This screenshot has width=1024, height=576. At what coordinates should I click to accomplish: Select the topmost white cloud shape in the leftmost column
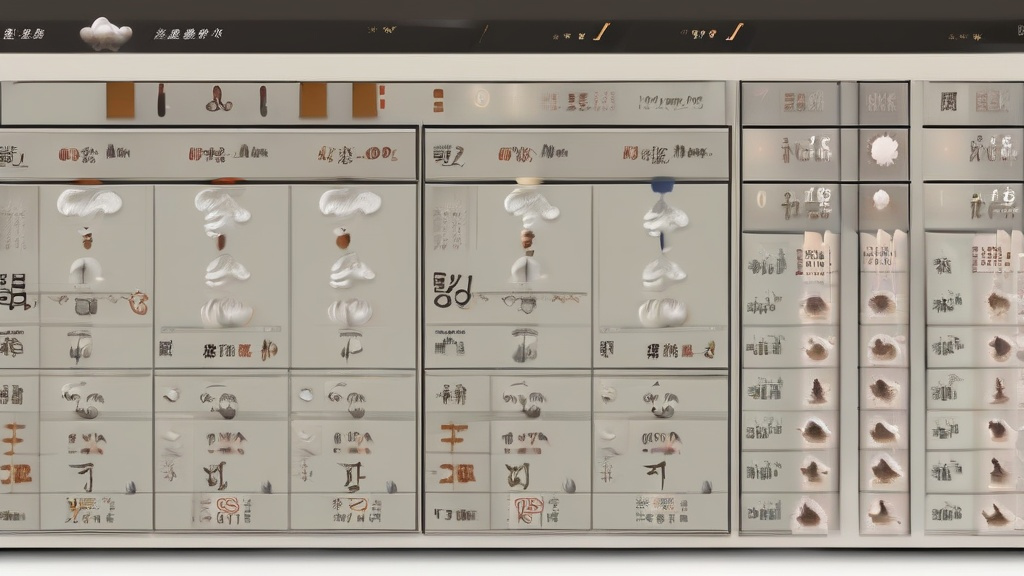tap(89, 203)
